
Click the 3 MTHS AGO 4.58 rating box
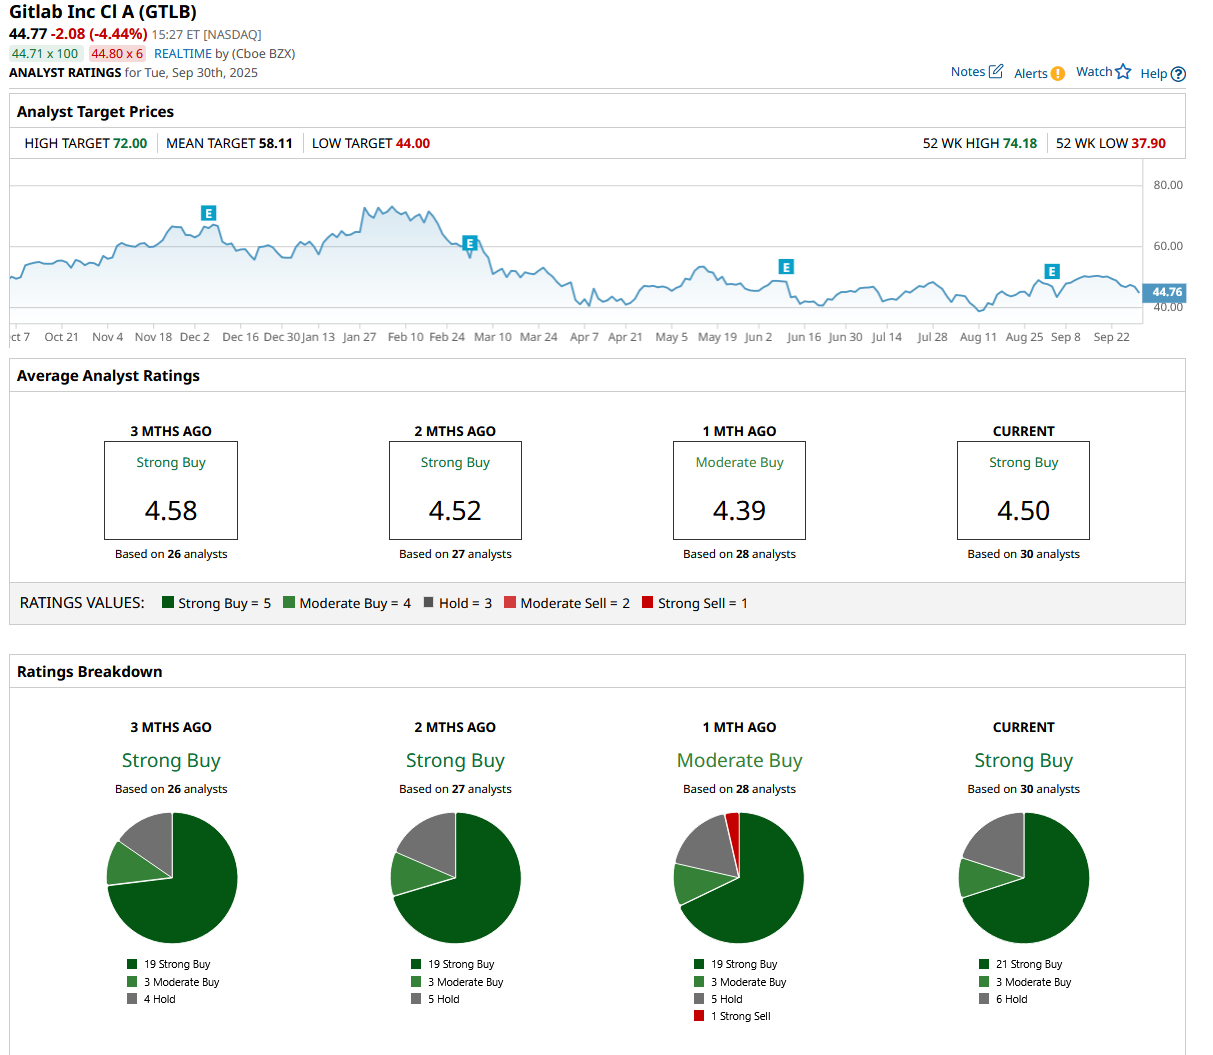pos(171,490)
